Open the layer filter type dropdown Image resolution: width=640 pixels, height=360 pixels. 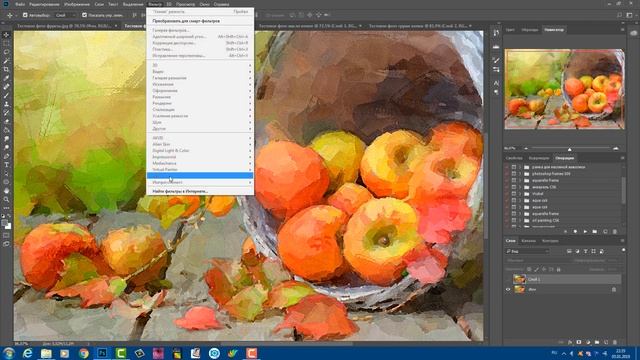pos(527,251)
